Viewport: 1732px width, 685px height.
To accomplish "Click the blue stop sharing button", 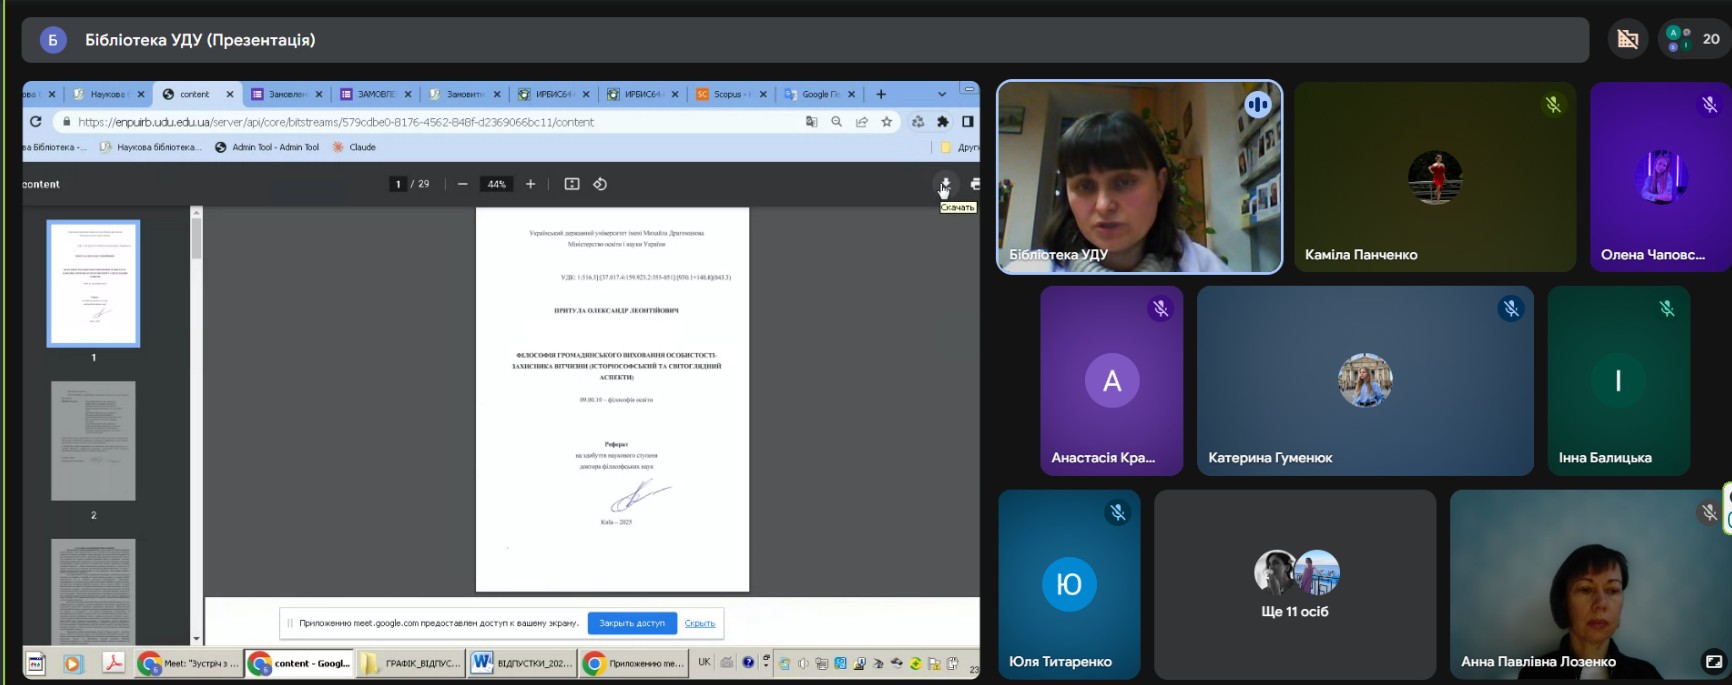I will pos(632,623).
